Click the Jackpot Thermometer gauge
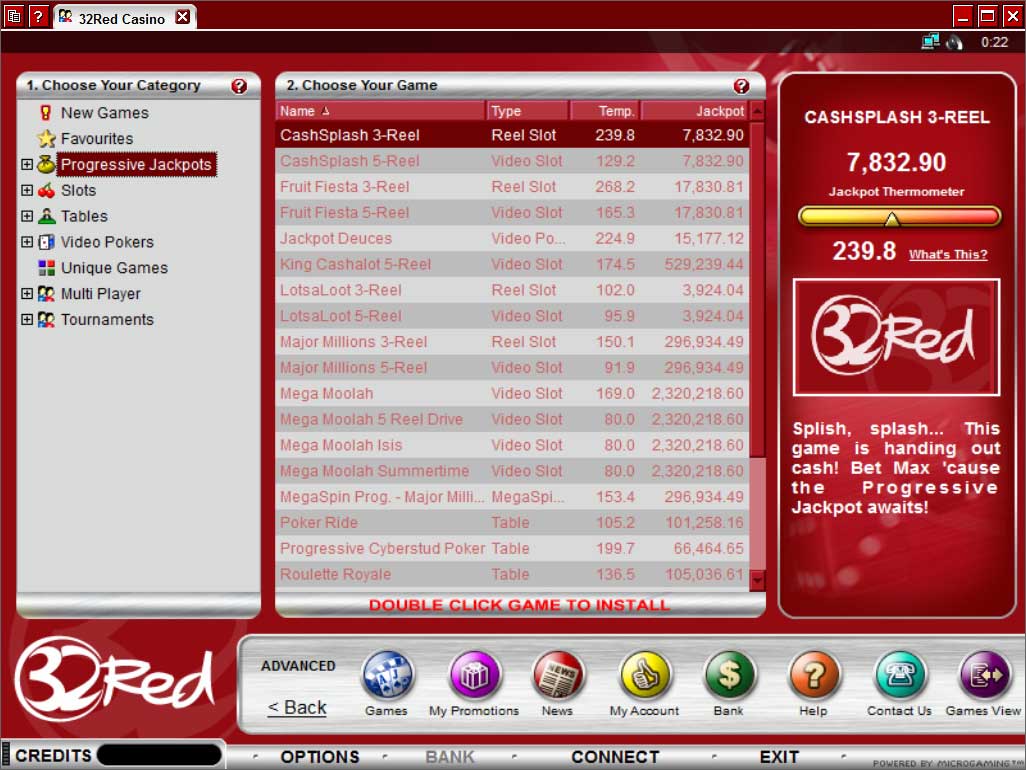This screenshot has height=770, width=1026. [x=900, y=217]
